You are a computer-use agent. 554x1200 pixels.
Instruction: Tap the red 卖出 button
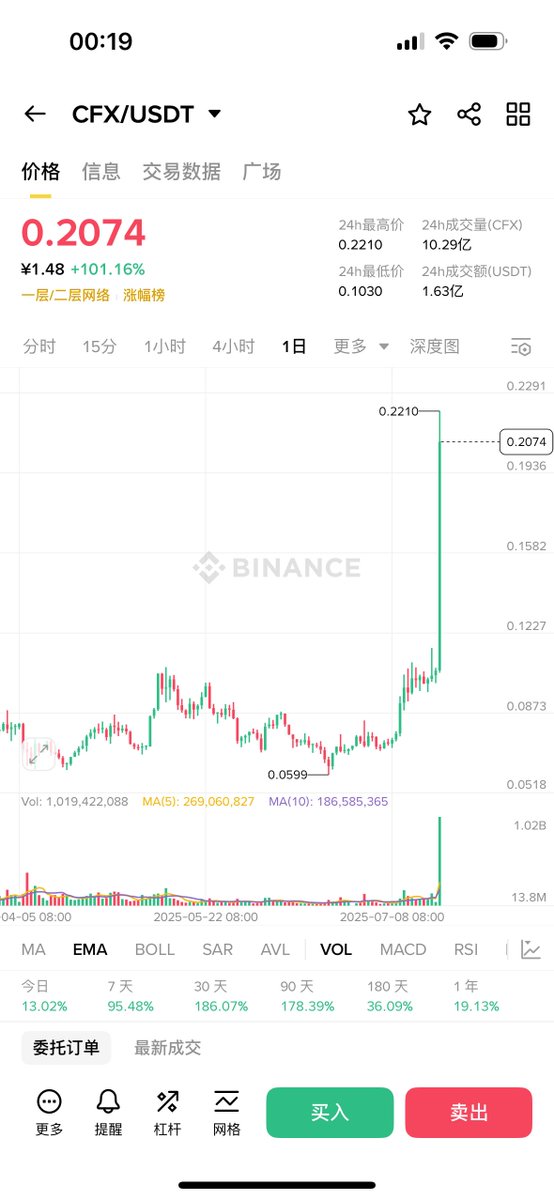[x=469, y=1113]
